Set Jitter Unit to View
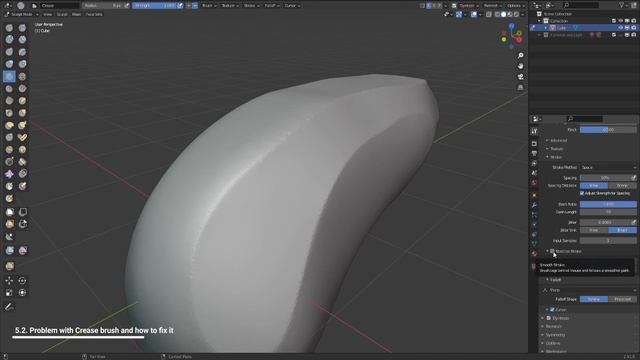Viewport: 640px width, 360px height. click(x=594, y=230)
